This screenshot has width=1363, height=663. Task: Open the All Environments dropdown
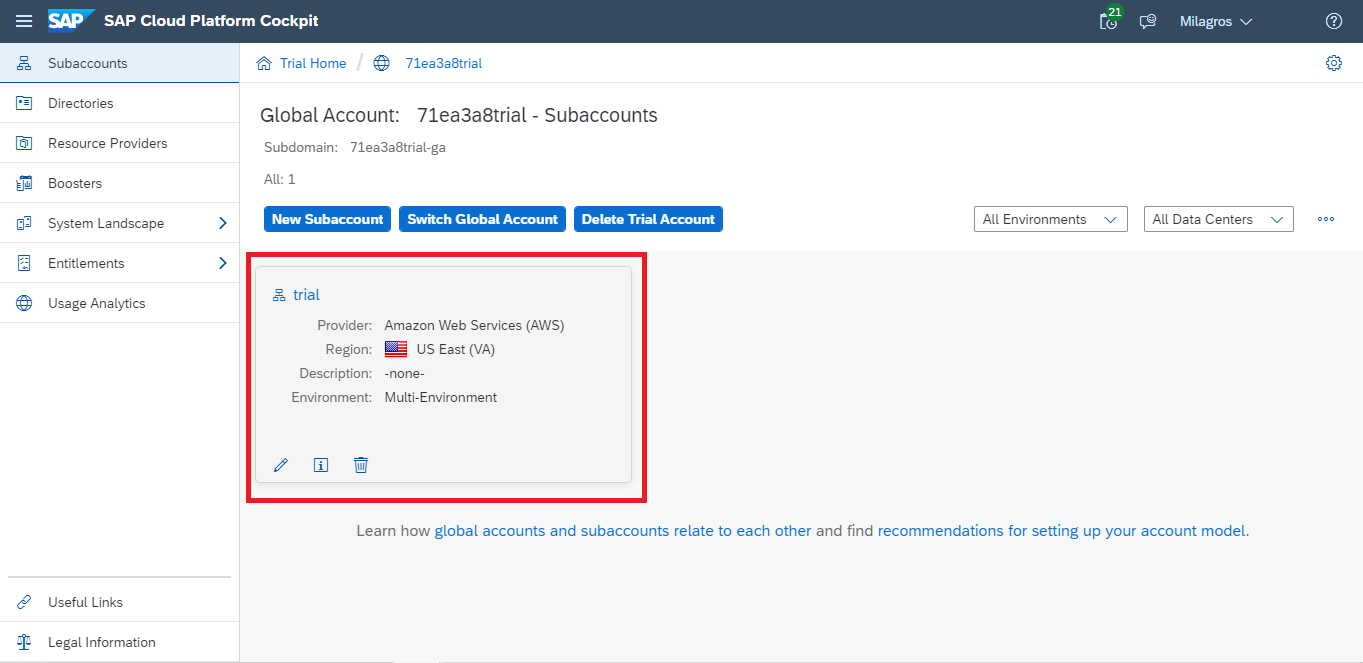[1050, 219]
